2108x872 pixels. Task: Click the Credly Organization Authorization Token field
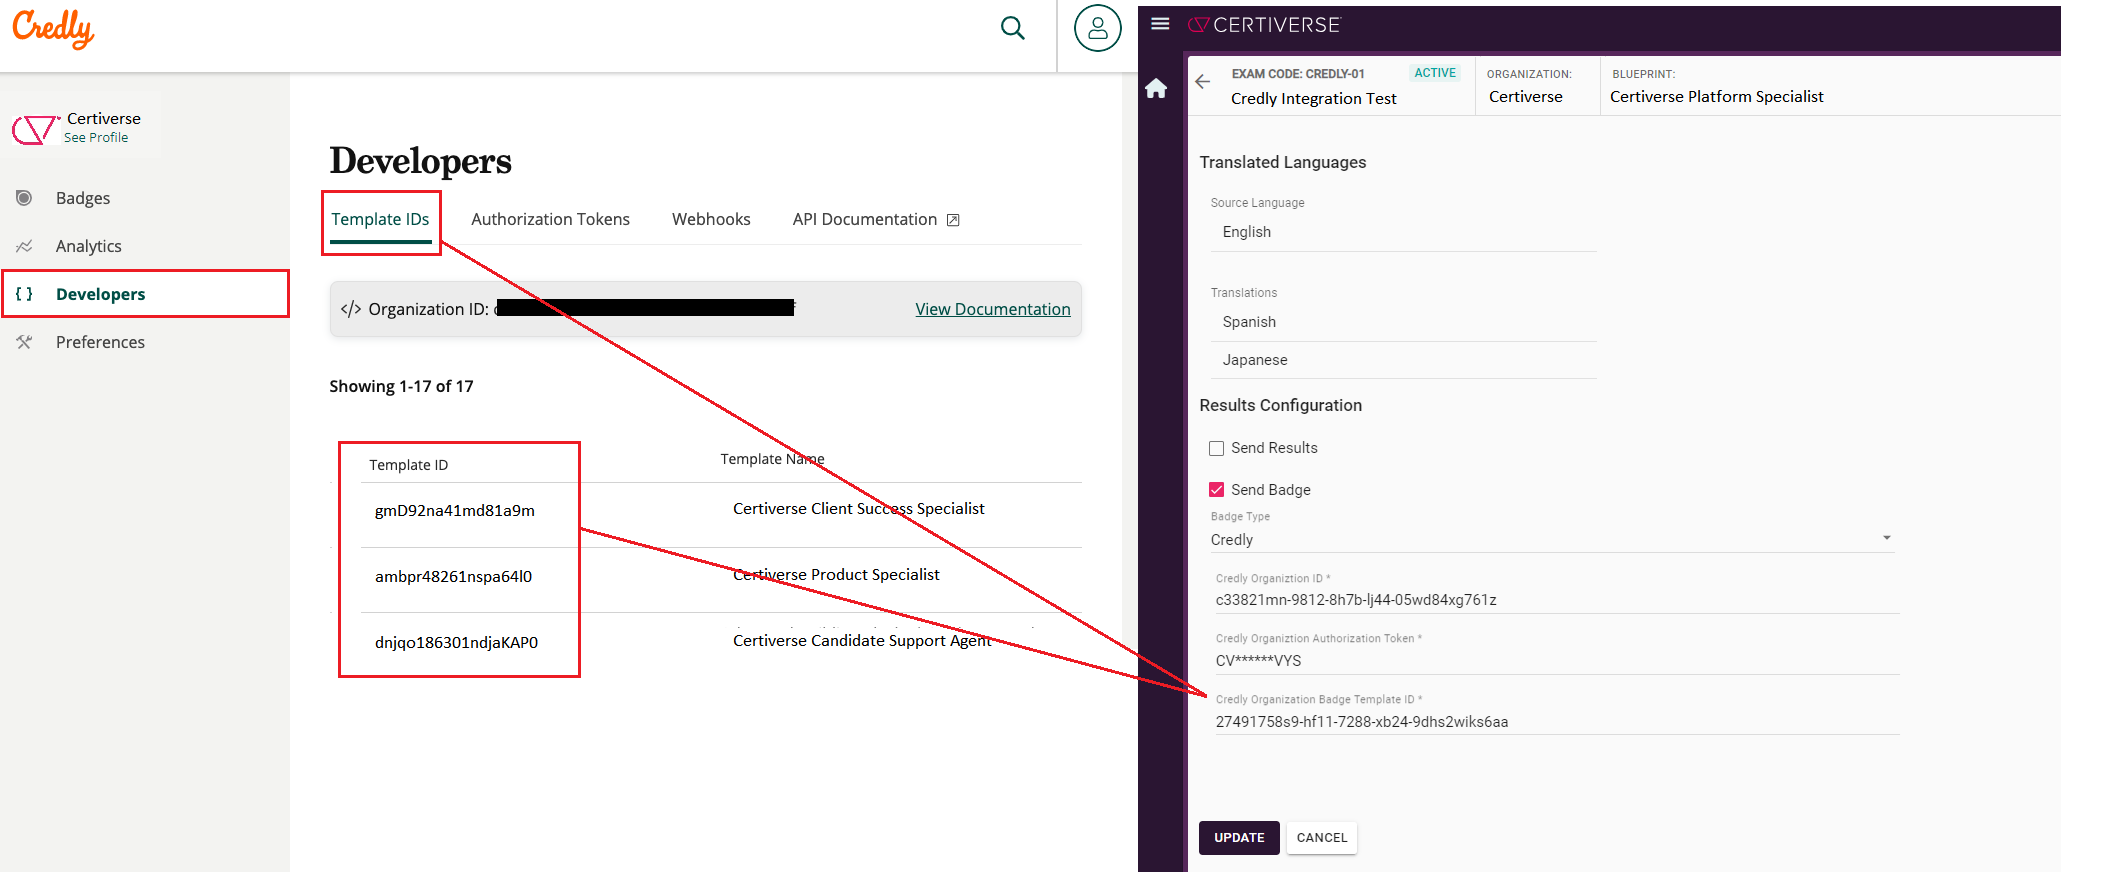[1555, 661]
